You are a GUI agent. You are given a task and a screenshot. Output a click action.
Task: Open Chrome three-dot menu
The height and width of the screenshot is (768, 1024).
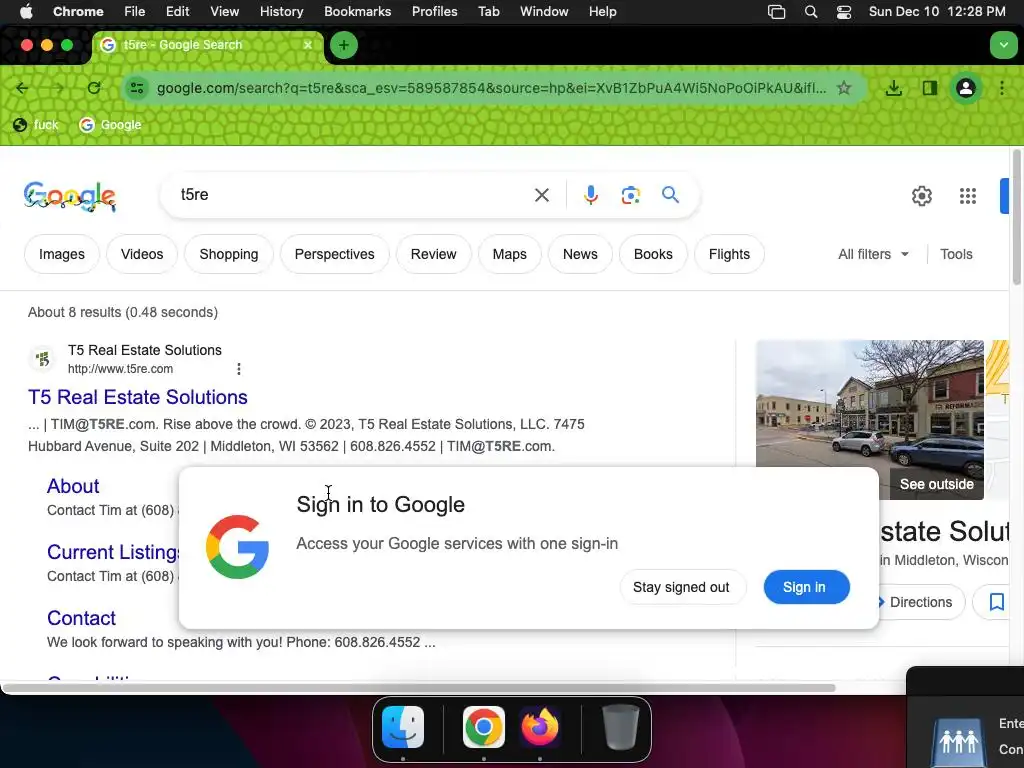tap(1002, 88)
